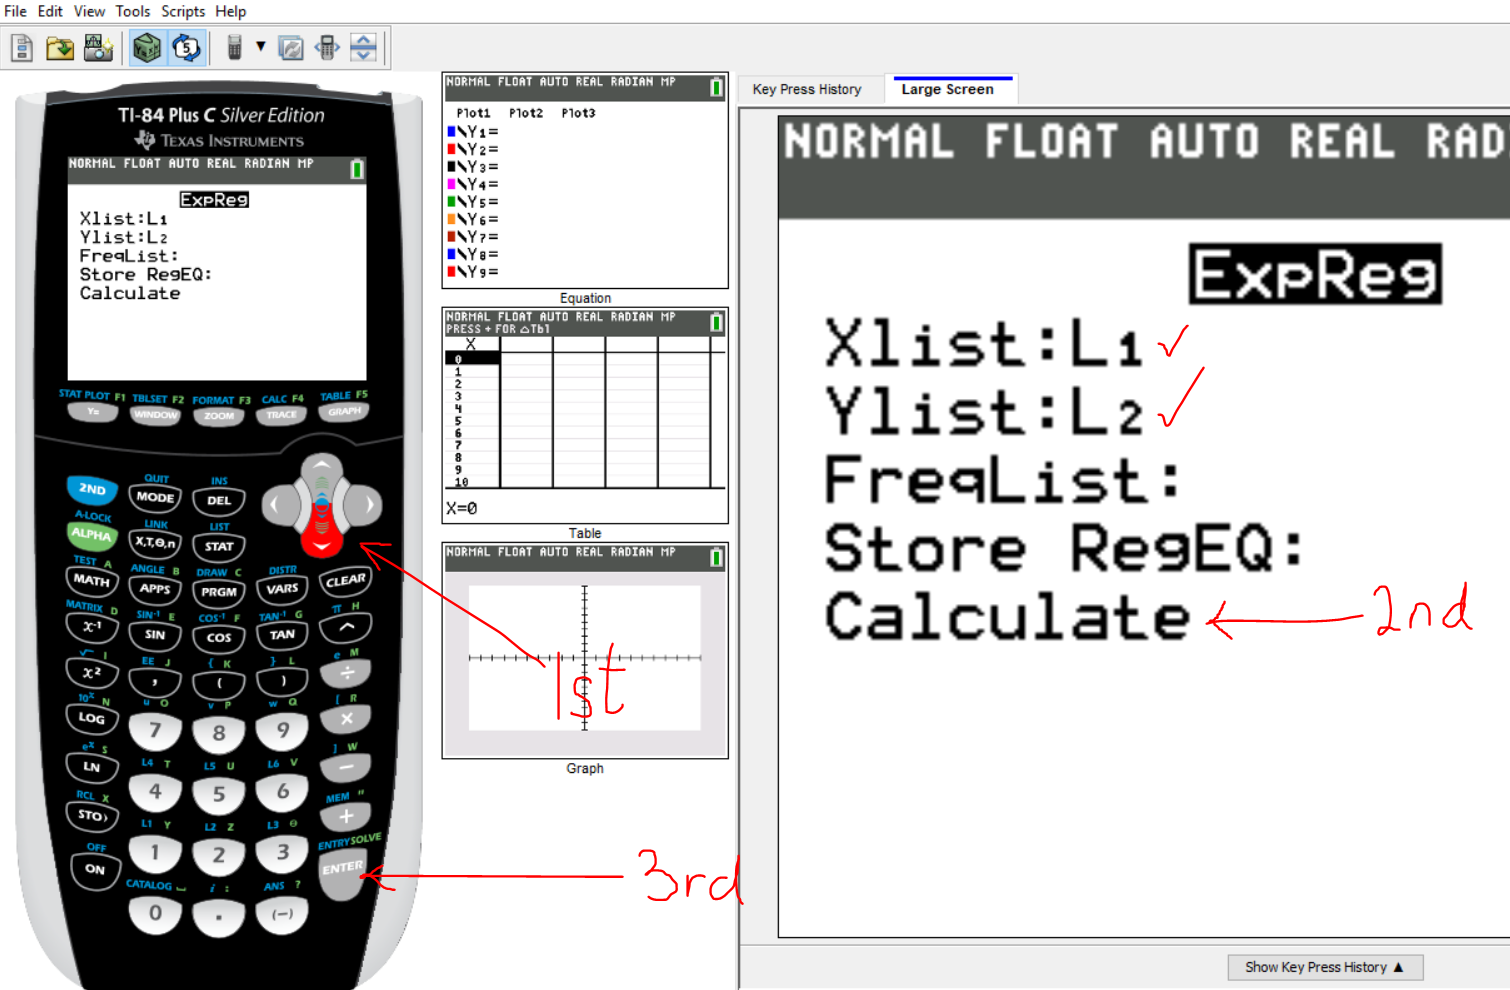Image resolution: width=1510 pixels, height=990 pixels.
Task: Click the COS key
Action: 219,638
